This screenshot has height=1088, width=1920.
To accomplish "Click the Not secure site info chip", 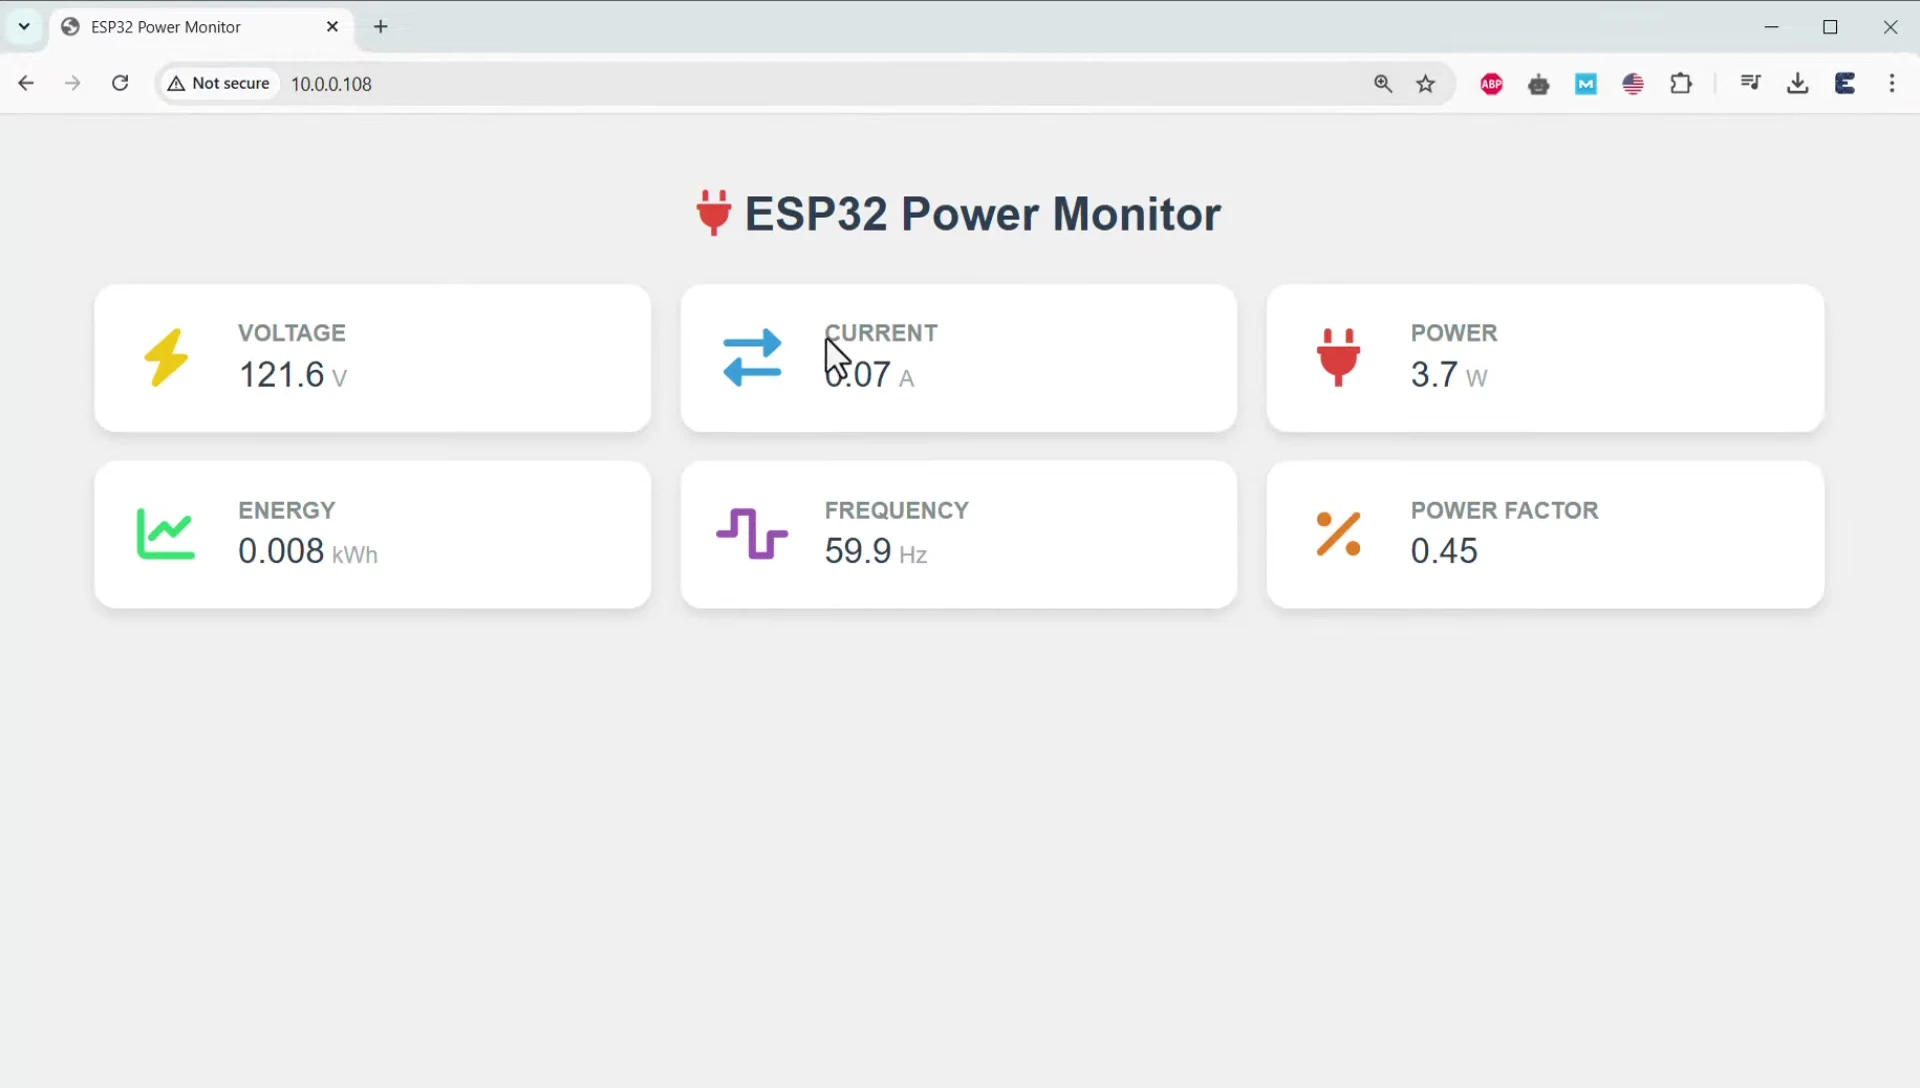I will 219,83.
